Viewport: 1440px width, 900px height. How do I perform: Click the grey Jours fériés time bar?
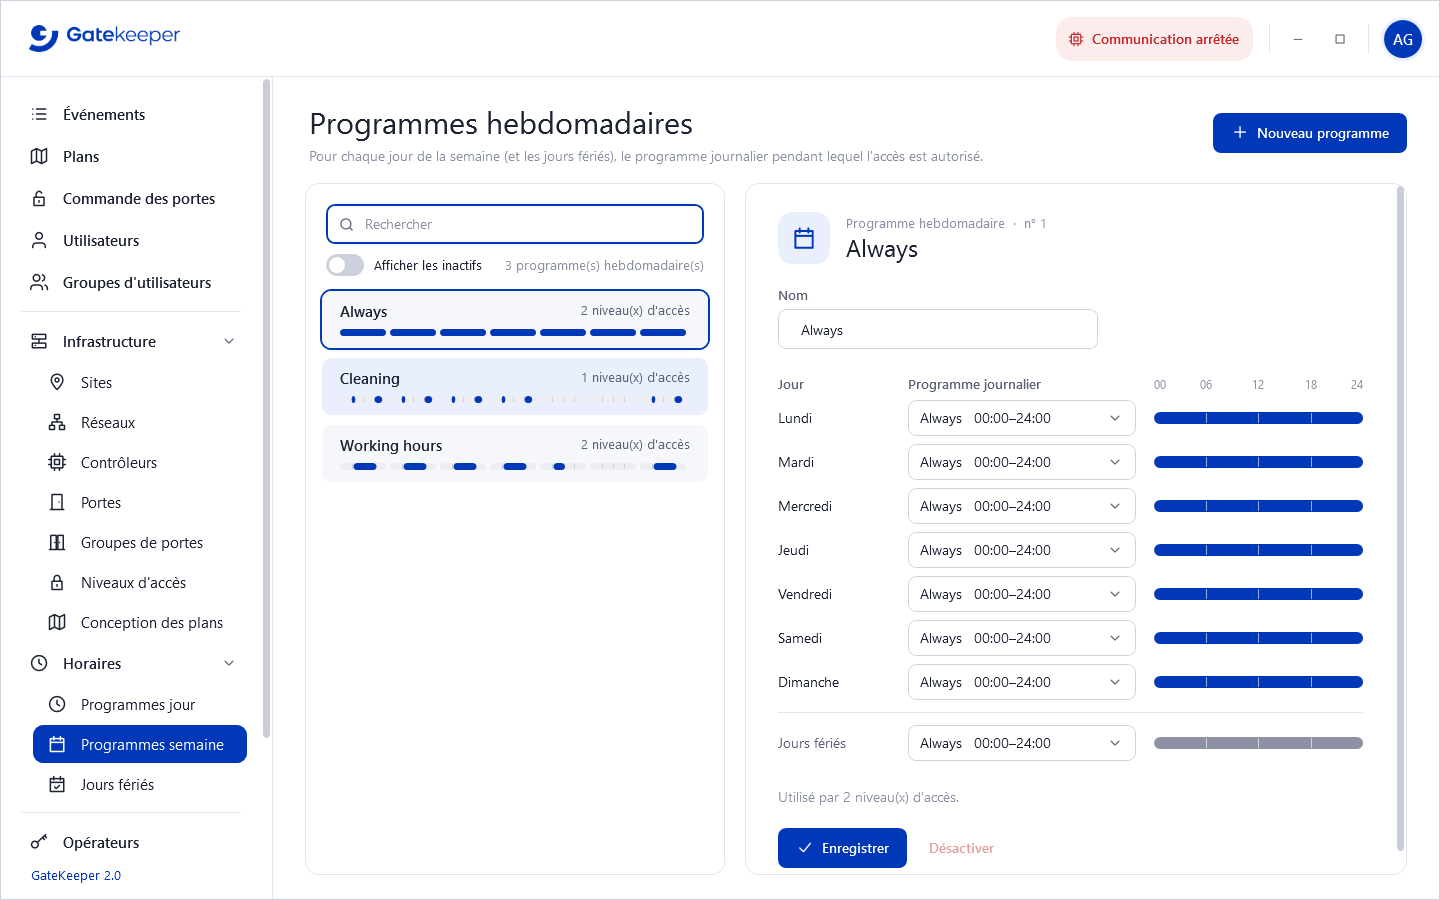[x=1258, y=743]
